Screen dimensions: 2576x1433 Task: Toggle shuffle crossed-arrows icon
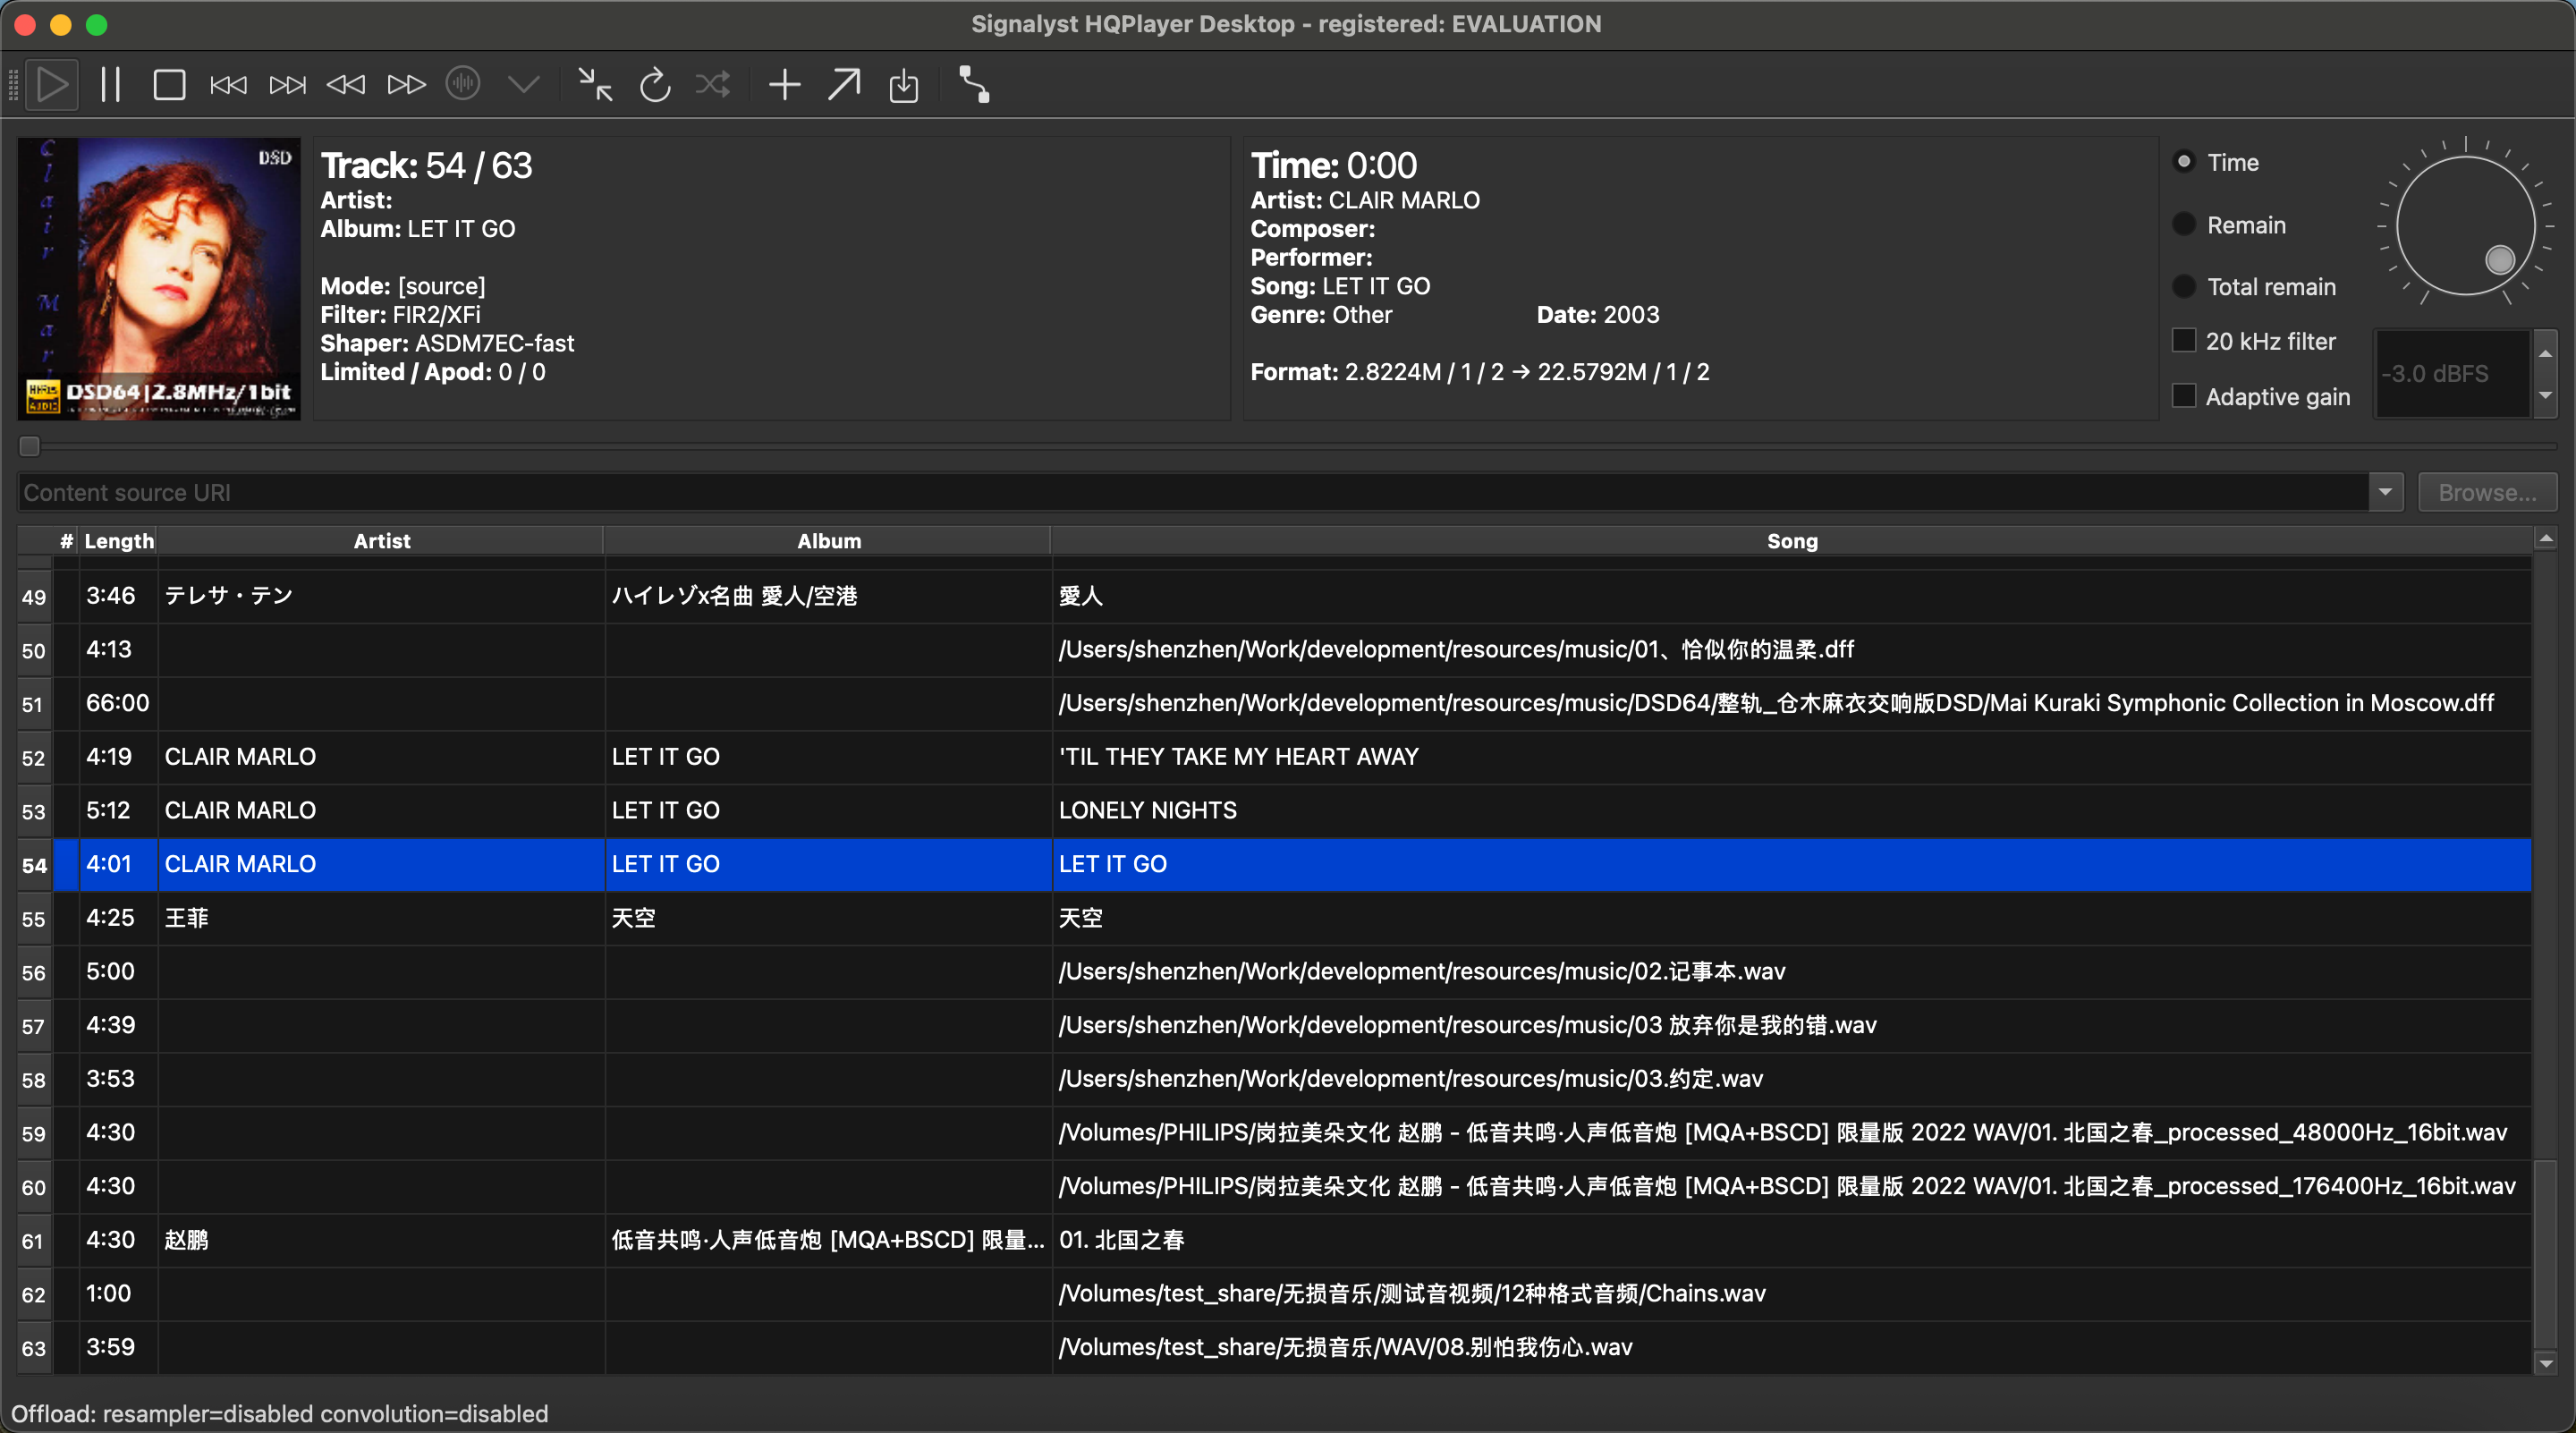click(713, 85)
